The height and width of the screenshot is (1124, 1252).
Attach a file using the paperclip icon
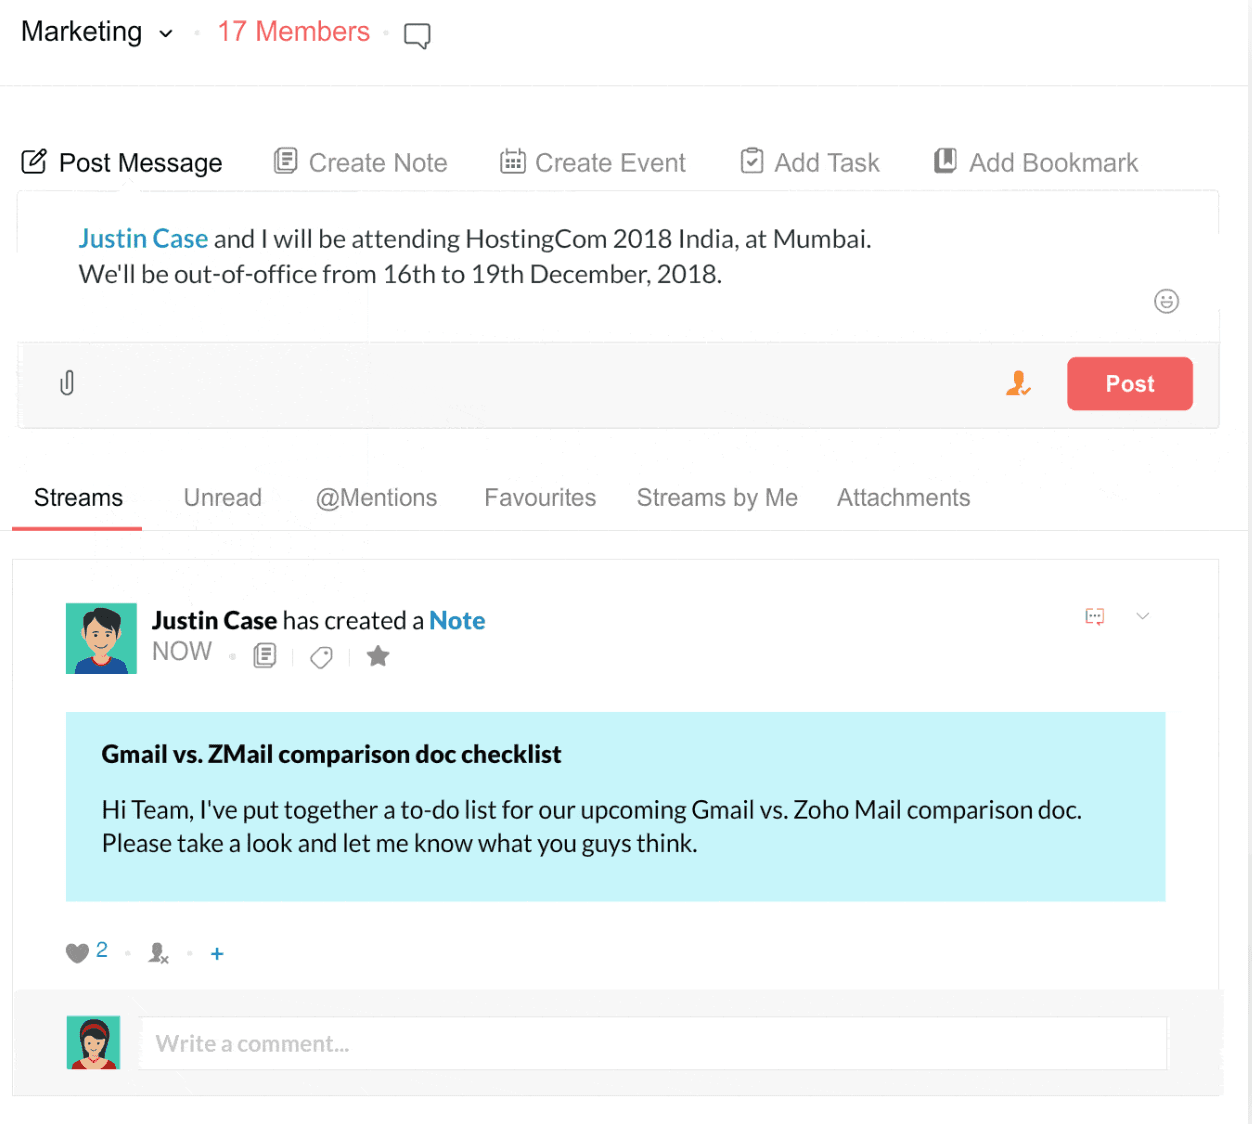click(67, 383)
